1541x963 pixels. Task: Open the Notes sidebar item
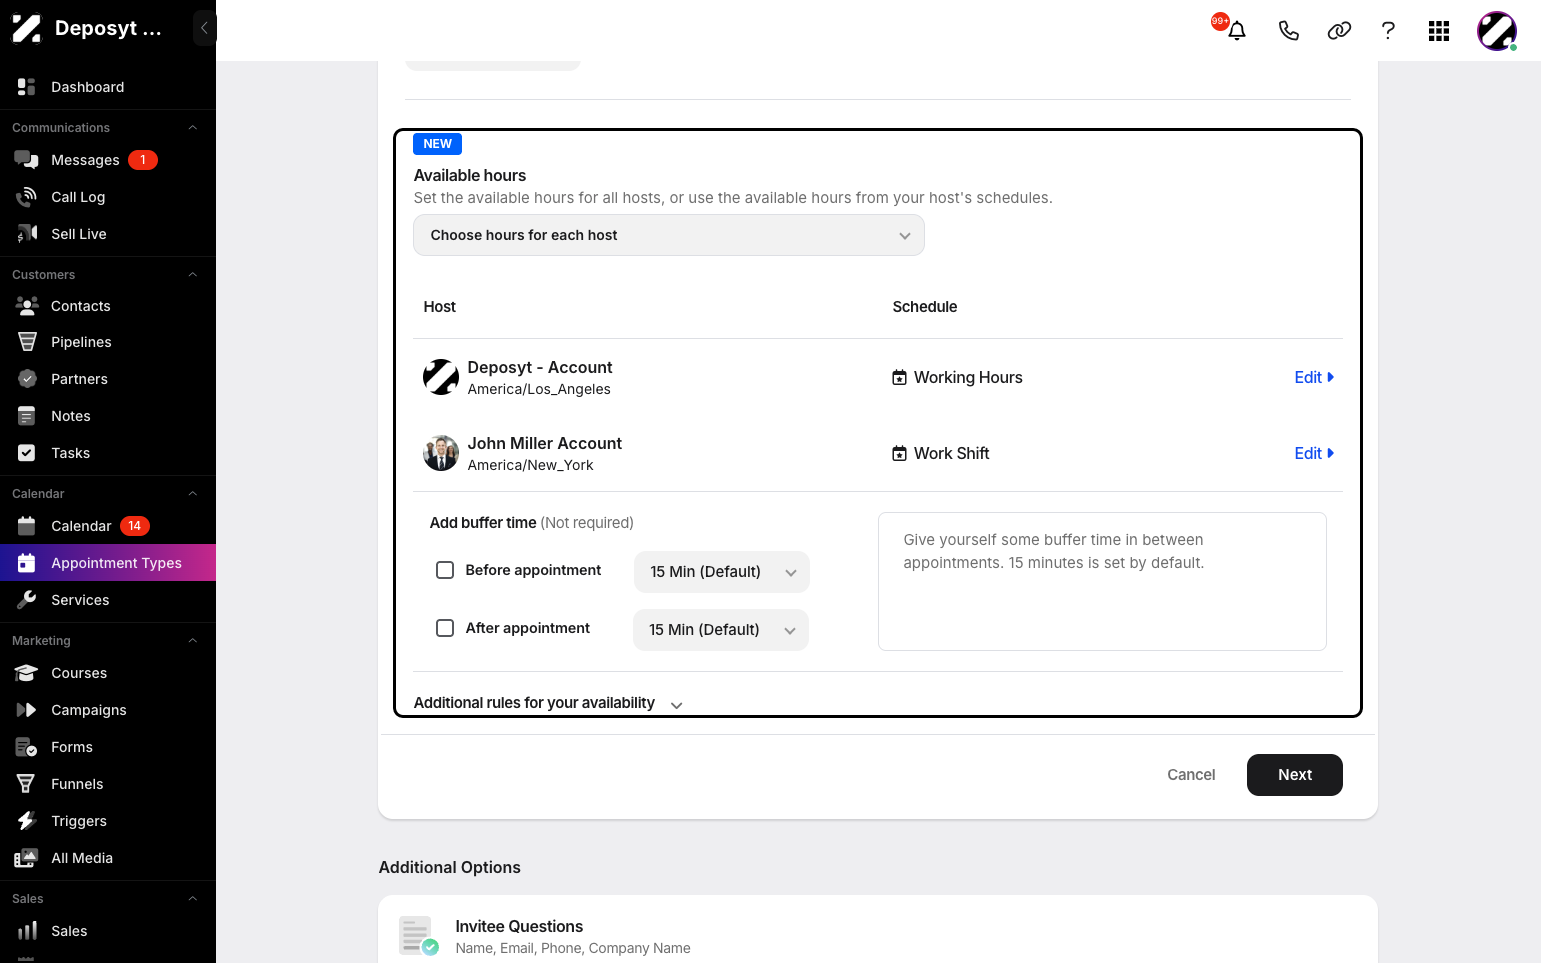108,416
